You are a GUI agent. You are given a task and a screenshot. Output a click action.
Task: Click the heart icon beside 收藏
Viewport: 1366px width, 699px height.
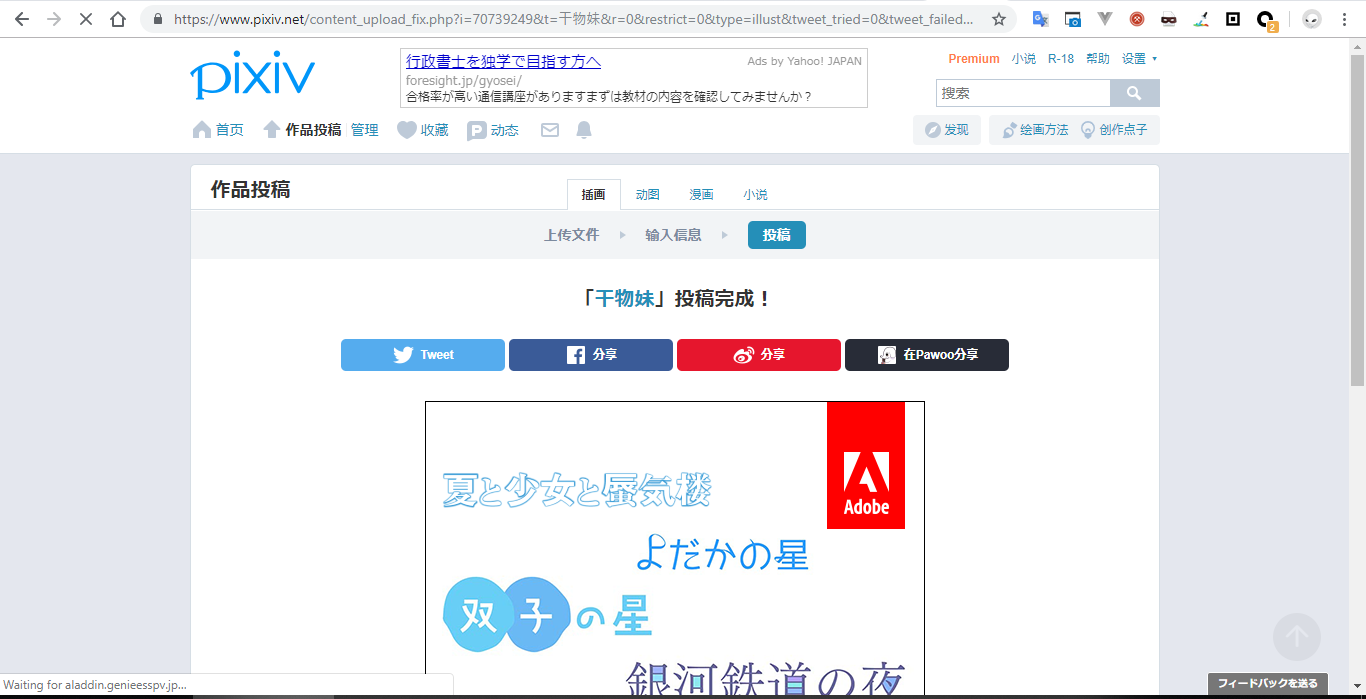pos(406,130)
